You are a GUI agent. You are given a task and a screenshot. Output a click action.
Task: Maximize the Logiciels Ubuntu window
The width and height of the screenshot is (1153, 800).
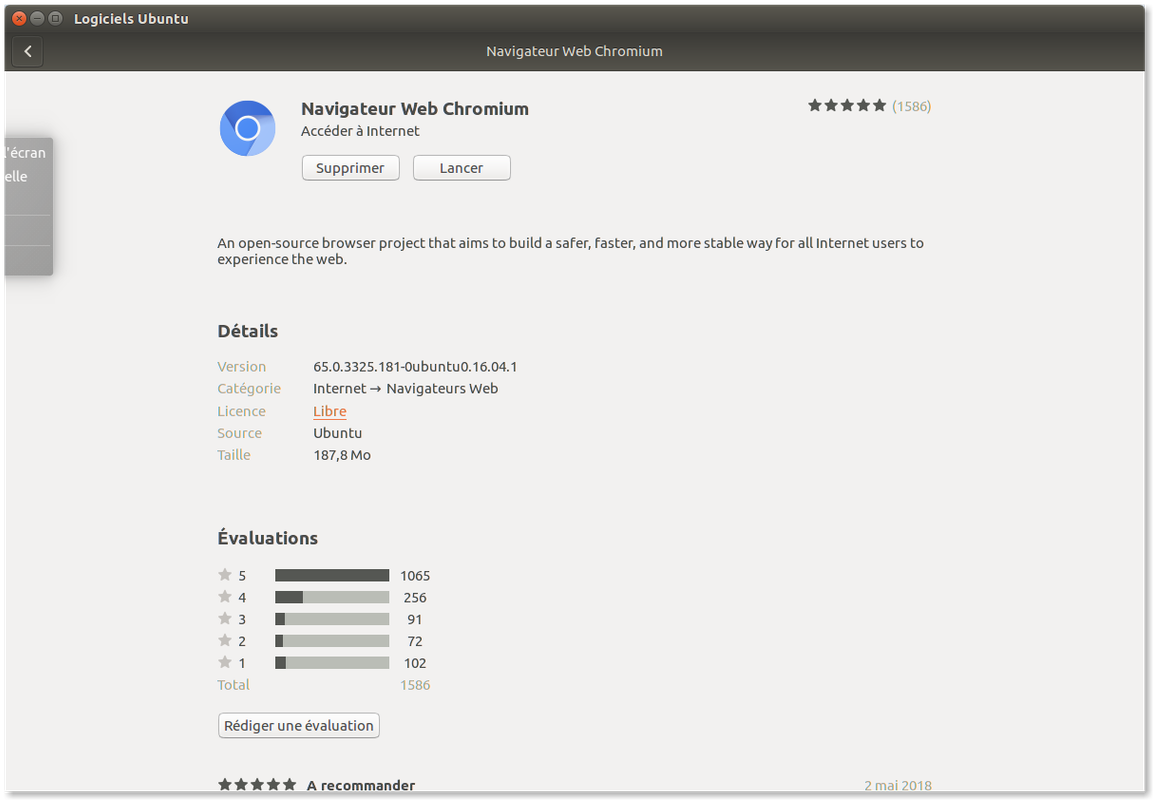coord(55,18)
